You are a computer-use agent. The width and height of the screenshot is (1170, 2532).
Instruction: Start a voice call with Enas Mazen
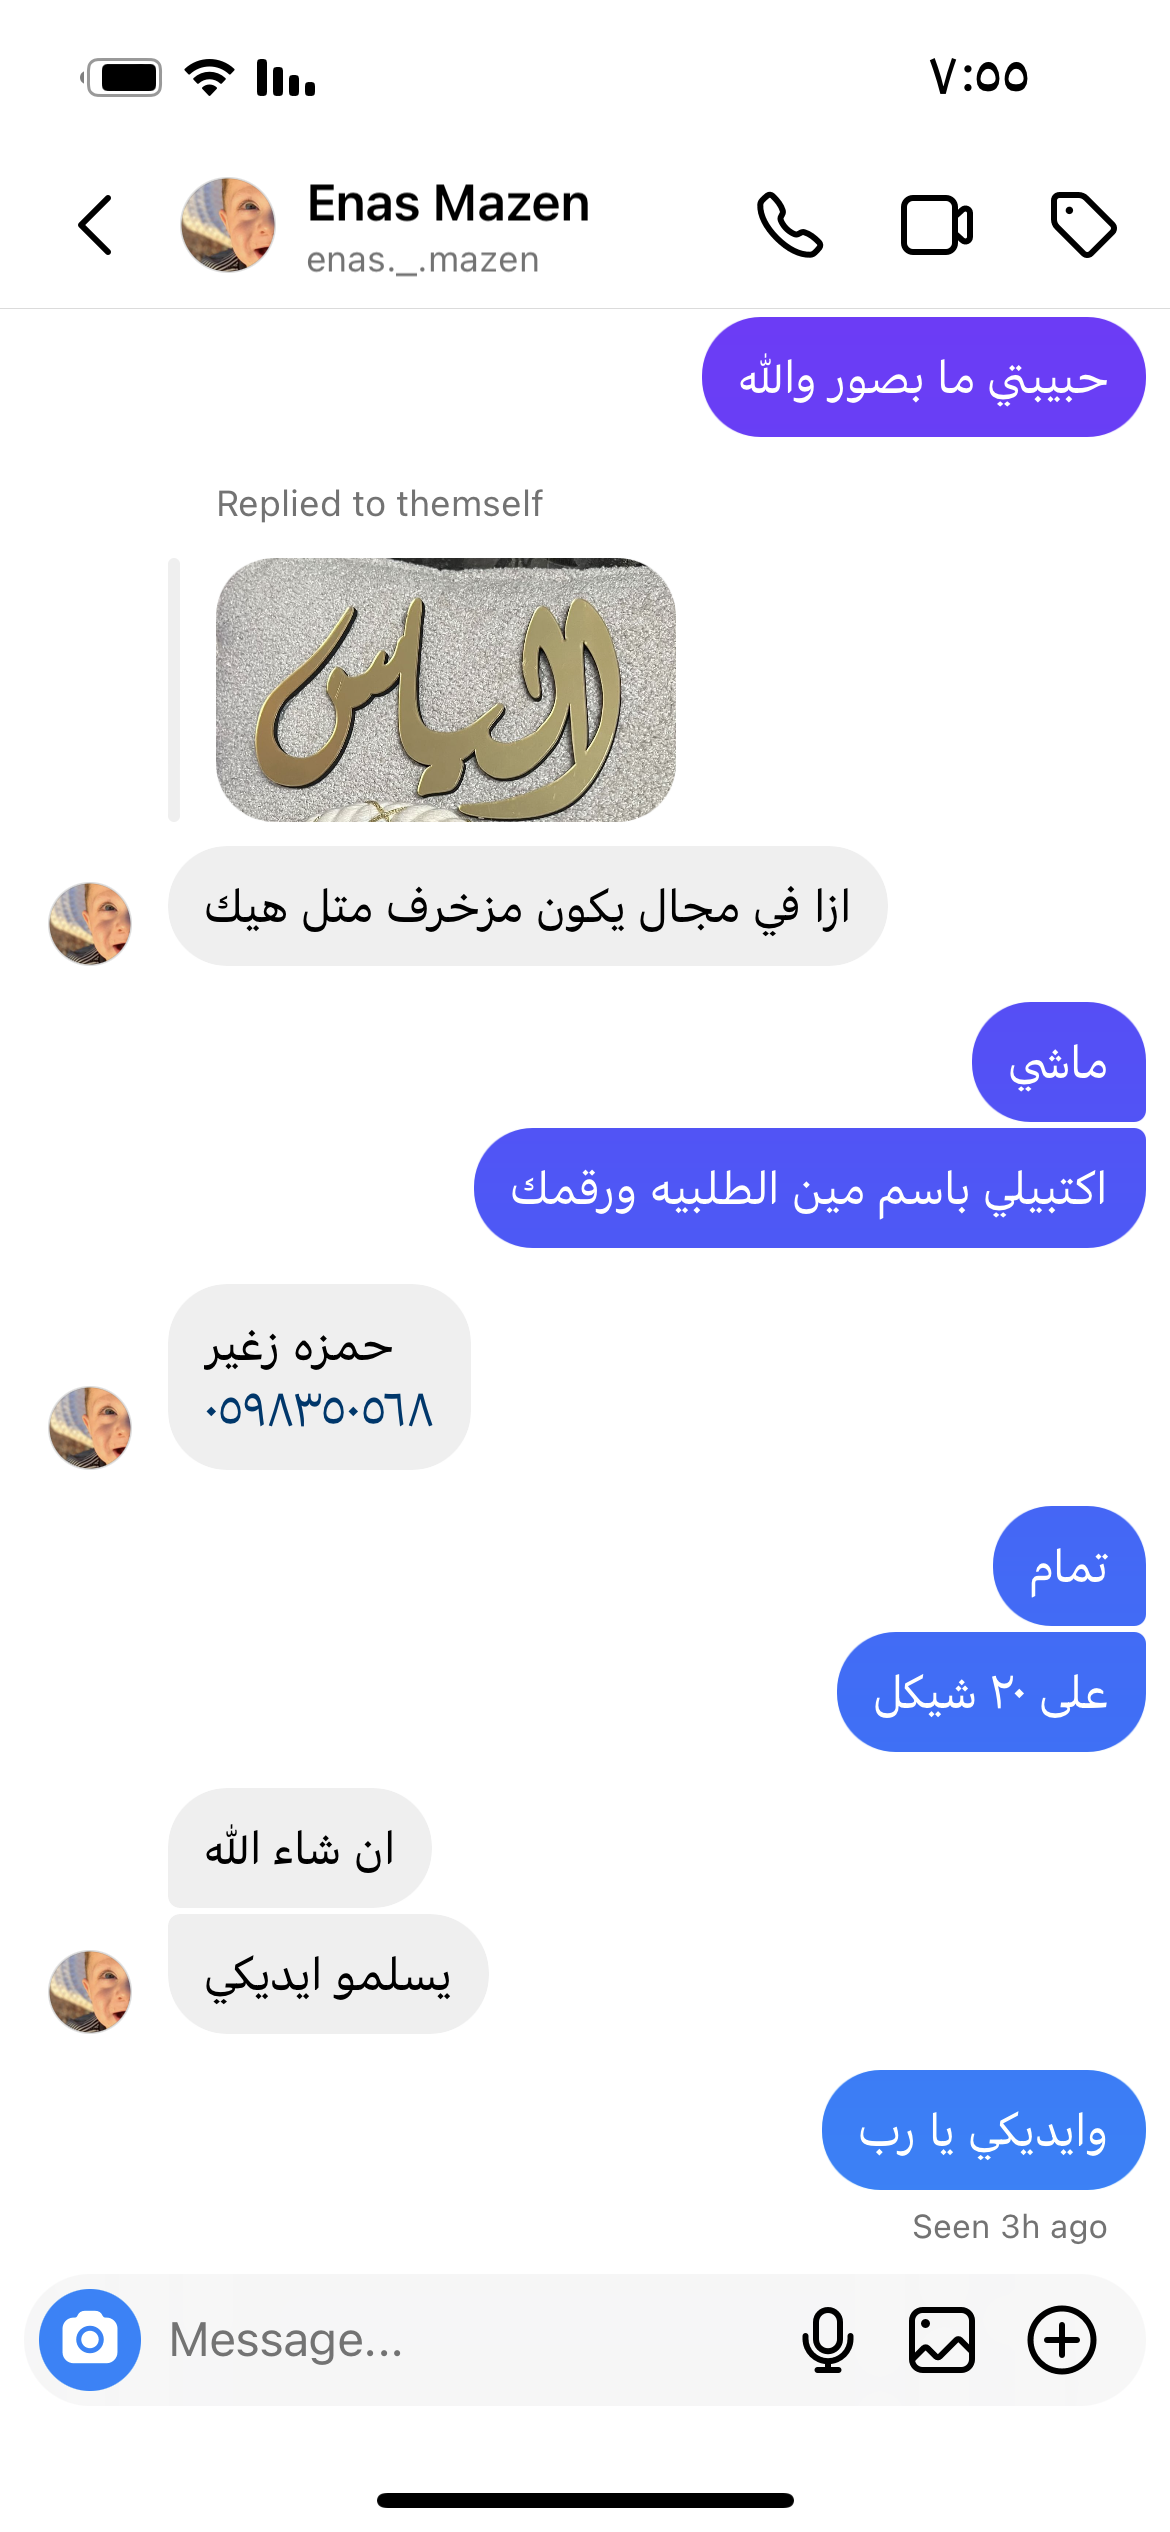790,225
